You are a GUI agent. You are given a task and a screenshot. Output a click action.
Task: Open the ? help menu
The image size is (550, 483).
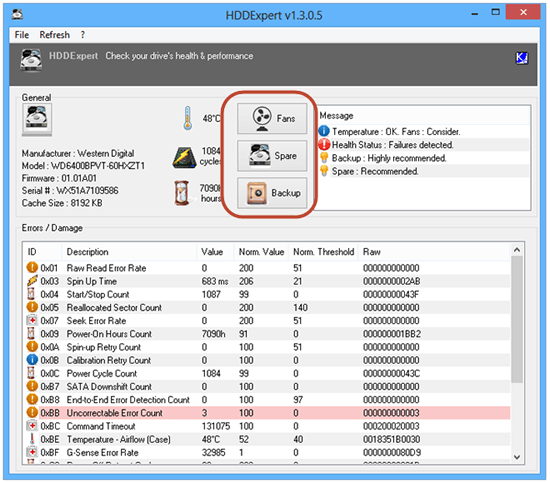pos(82,35)
